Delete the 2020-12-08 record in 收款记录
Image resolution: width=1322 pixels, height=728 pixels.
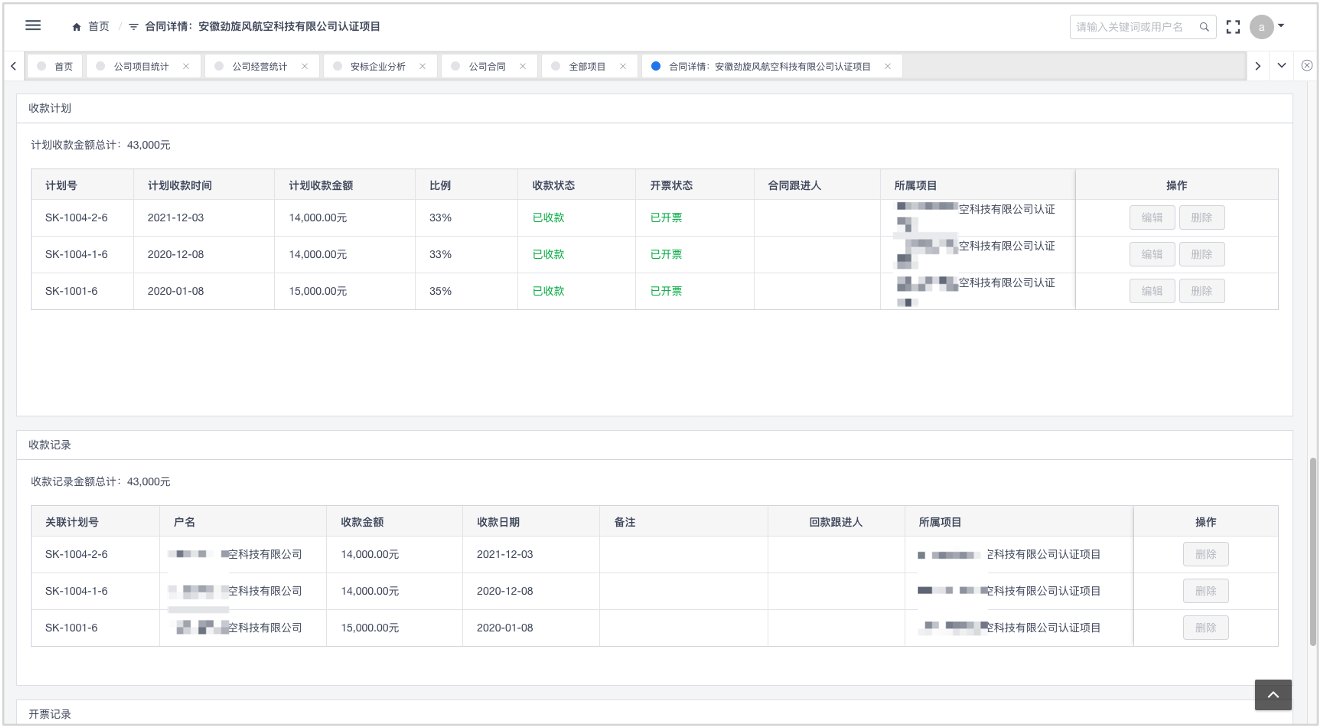[1206, 591]
